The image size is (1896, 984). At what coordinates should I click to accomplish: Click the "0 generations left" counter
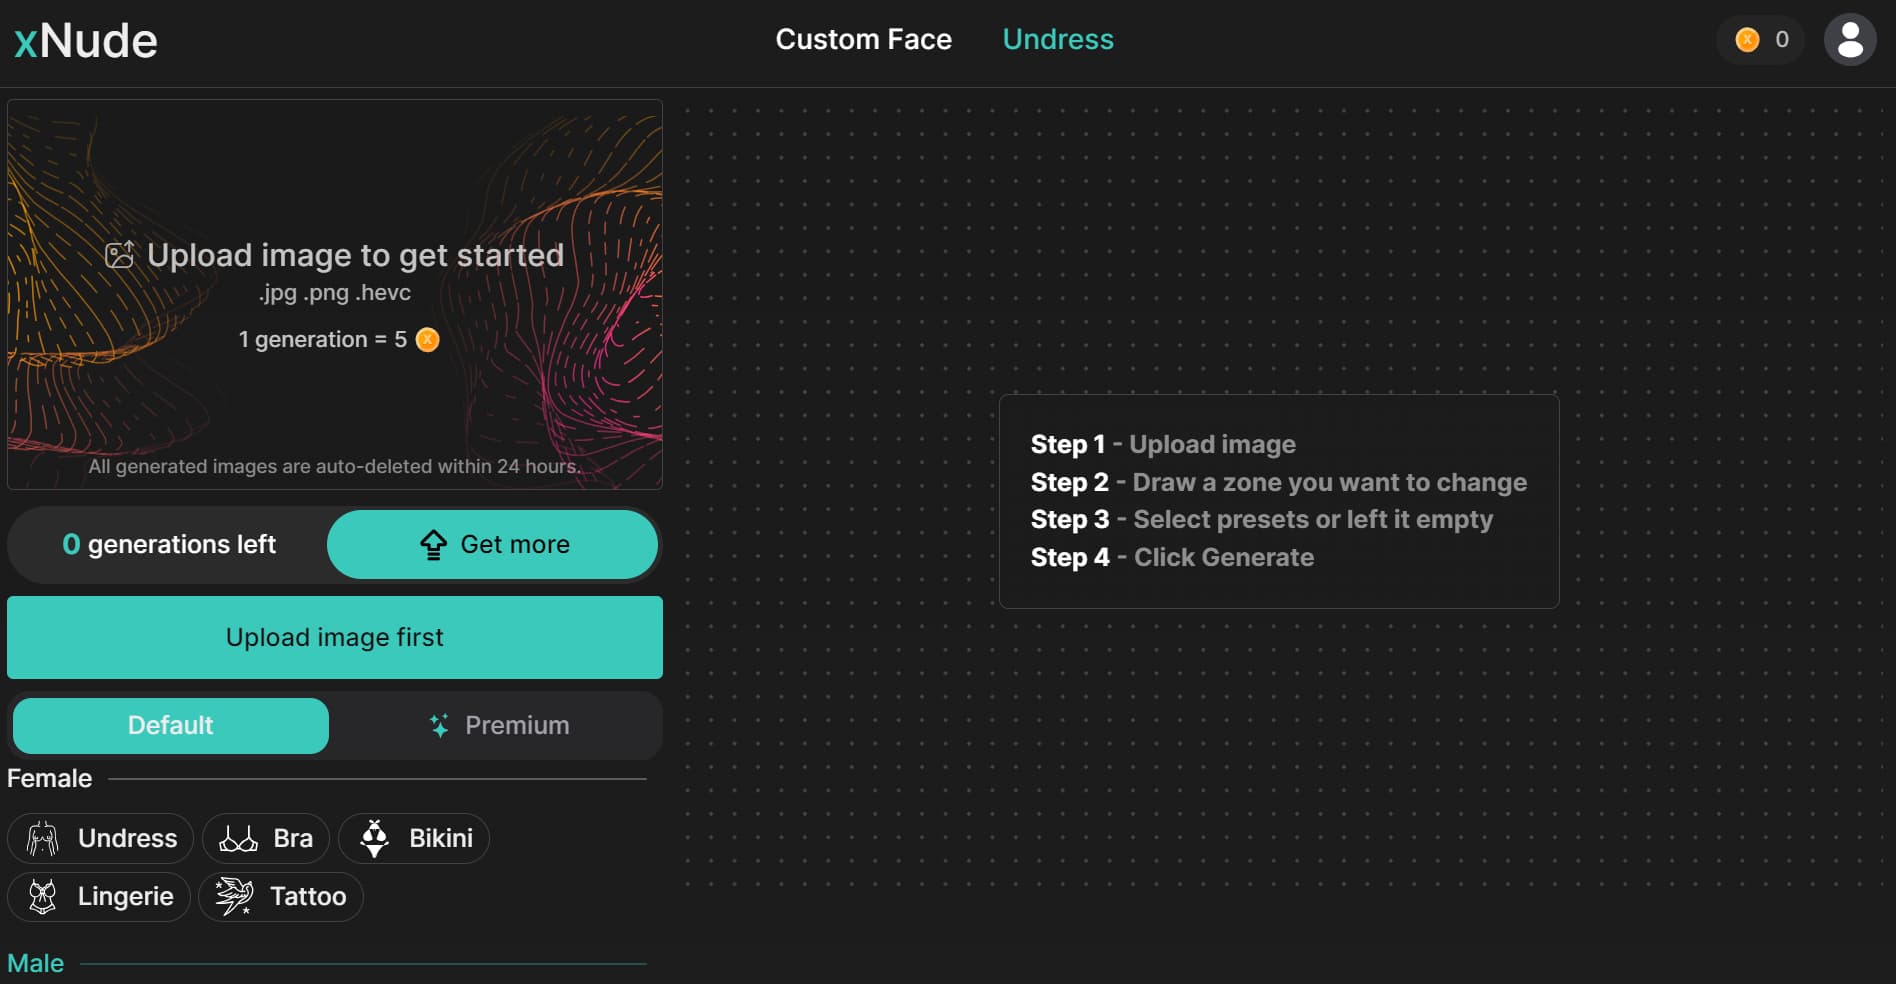click(169, 545)
